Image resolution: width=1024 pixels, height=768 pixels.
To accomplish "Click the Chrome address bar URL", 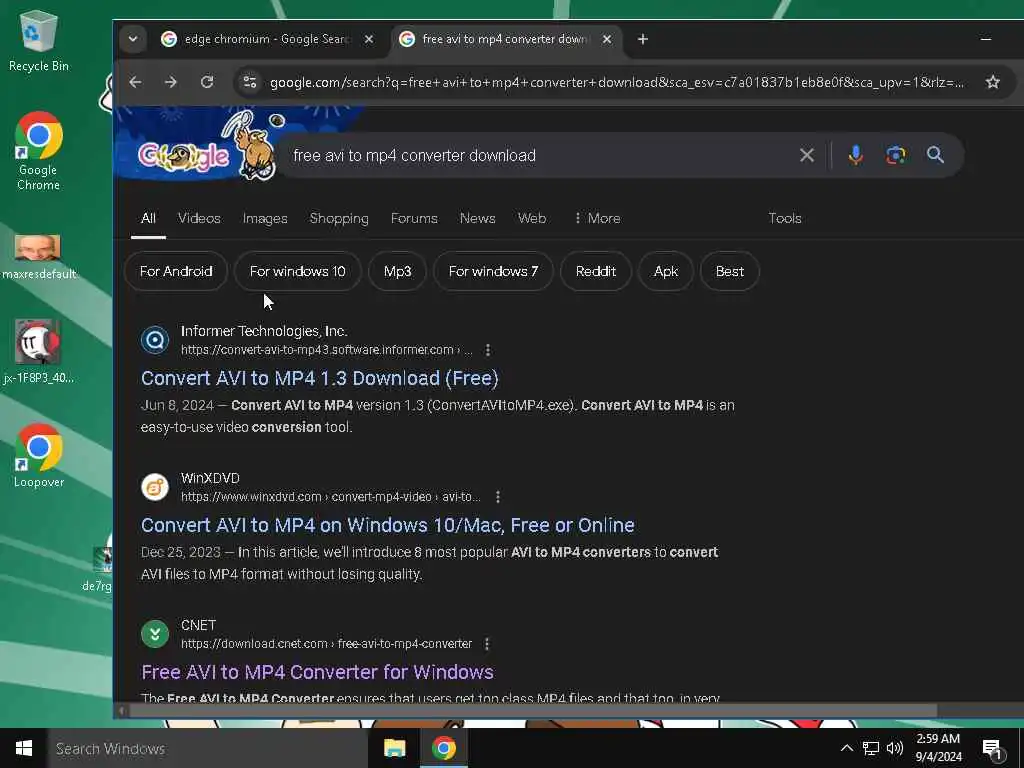I will tap(616, 82).
